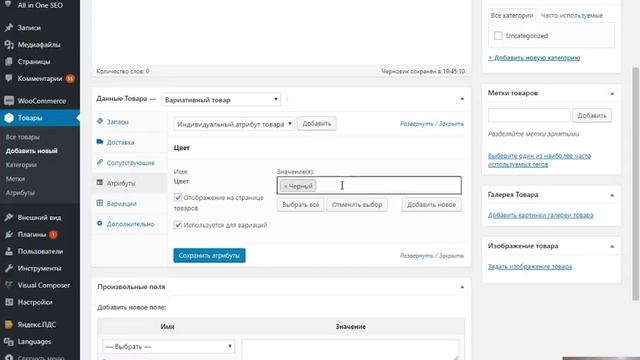Open Все товары submenu item
Image resolution: width=640 pixels, height=360 pixels.
(x=23, y=137)
